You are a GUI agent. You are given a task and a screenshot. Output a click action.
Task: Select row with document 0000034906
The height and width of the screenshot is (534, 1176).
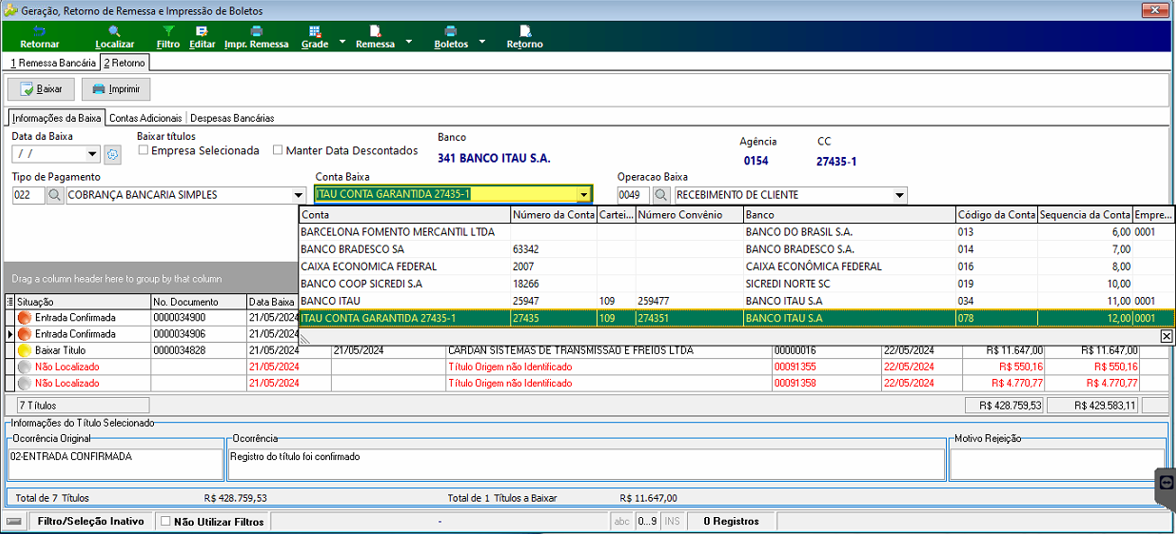pyautogui.click(x=154, y=334)
